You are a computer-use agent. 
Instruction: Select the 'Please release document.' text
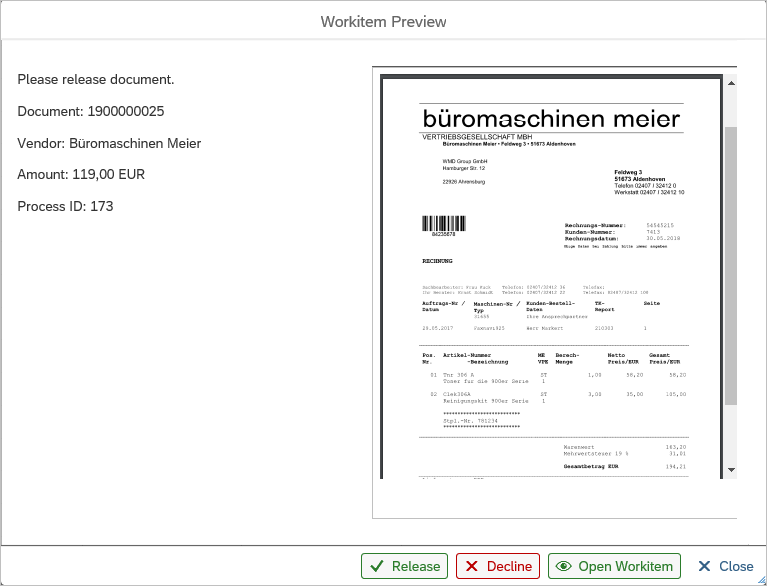point(96,79)
